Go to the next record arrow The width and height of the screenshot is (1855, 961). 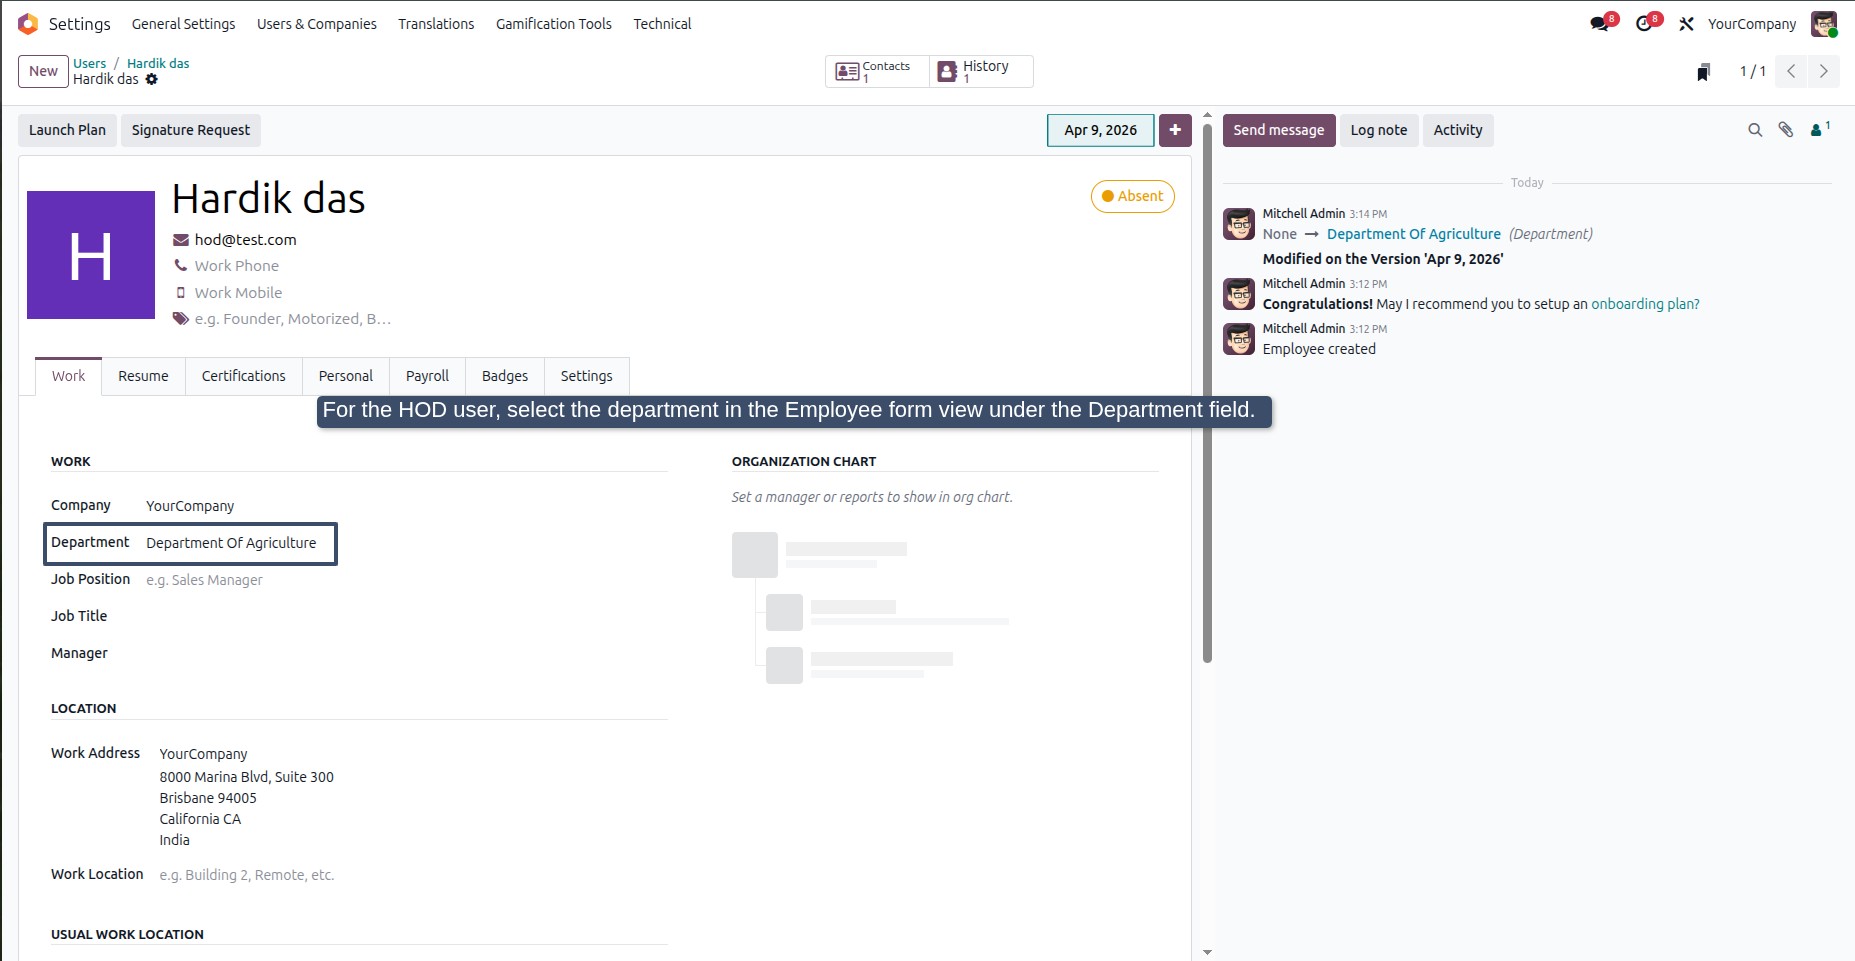tap(1823, 71)
